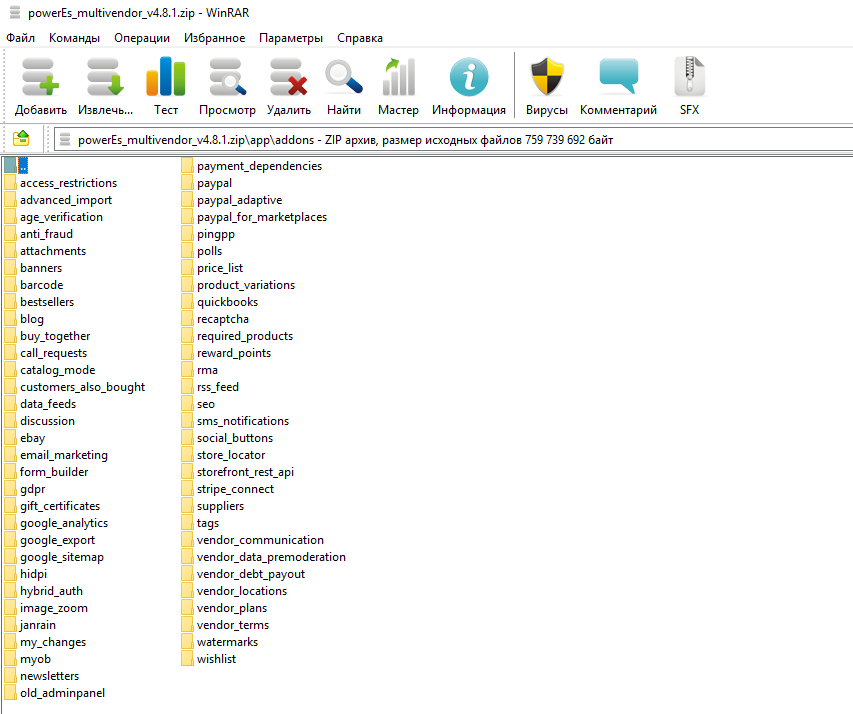Select the vendor_data_premoderation folder name
Image resolution: width=853 pixels, height=714 pixels.
(x=271, y=557)
